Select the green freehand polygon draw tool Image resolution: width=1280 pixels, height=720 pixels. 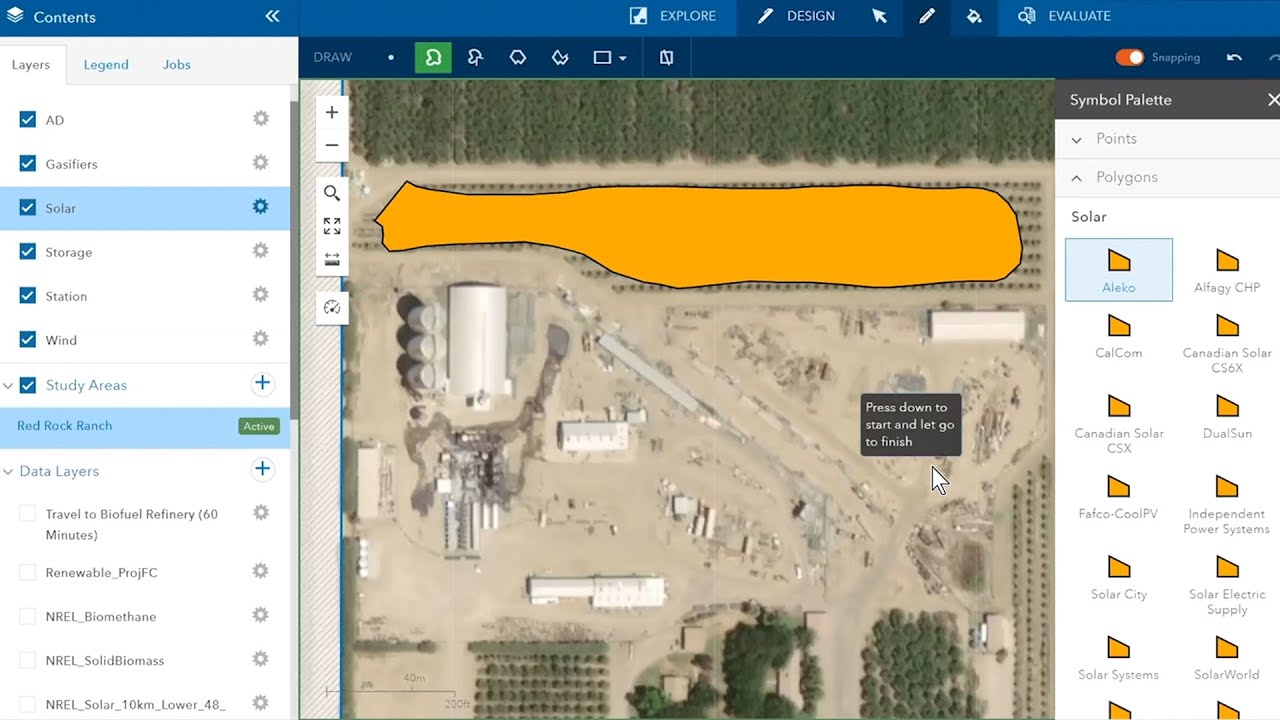tap(433, 58)
